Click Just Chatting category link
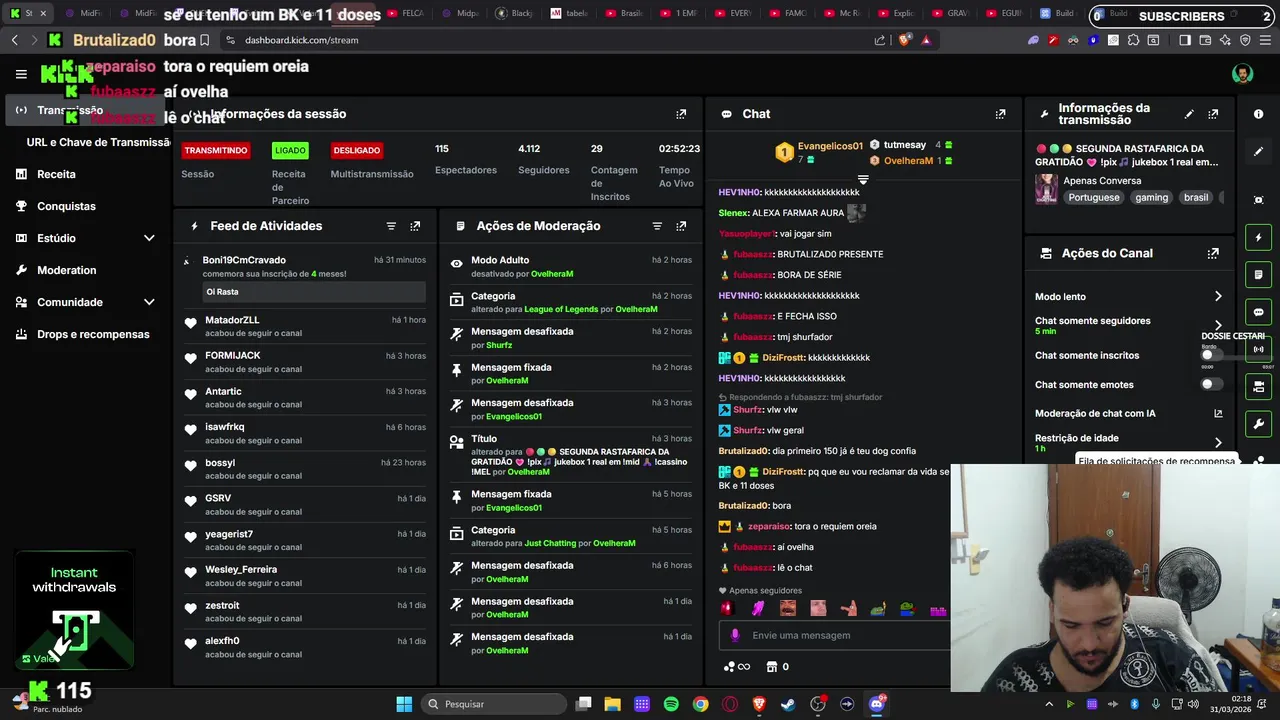Image resolution: width=1280 pixels, height=720 pixels. pyautogui.click(x=550, y=543)
